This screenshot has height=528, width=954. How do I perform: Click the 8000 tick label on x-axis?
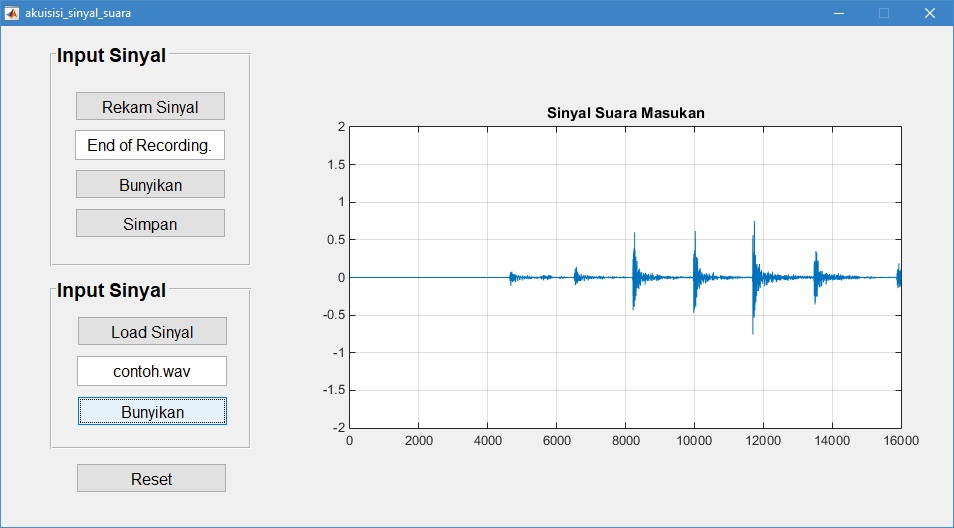(x=625, y=440)
